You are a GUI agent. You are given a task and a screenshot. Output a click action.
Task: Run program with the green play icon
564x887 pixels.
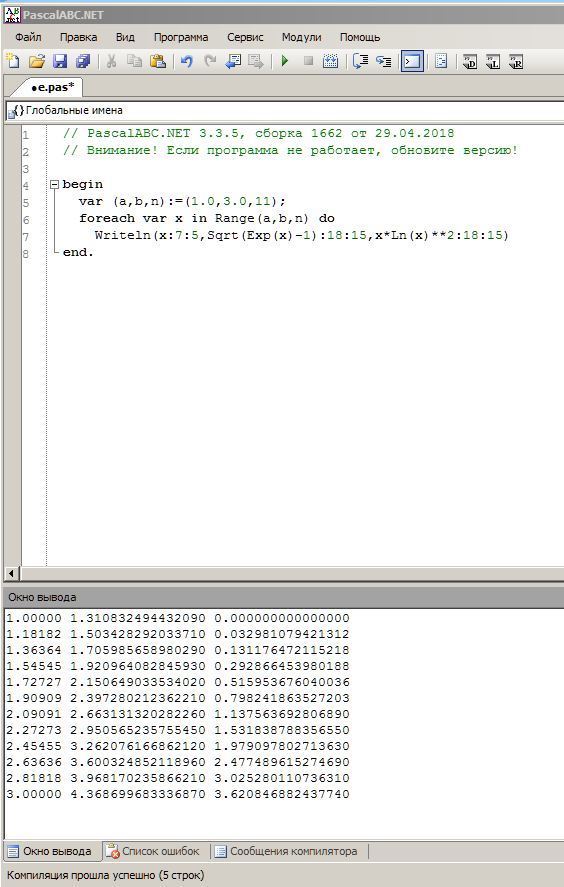[285, 61]
